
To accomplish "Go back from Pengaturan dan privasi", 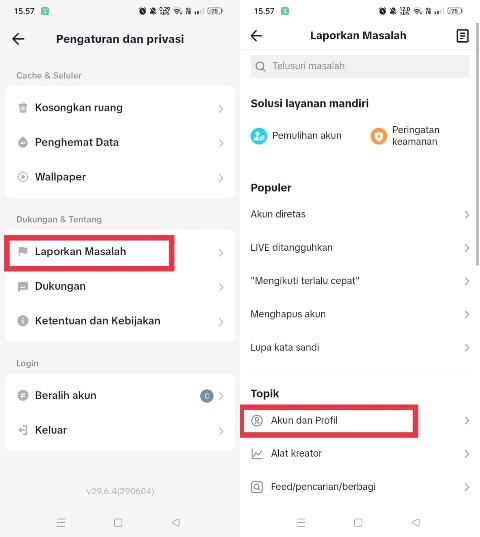I will coord(18,39).
